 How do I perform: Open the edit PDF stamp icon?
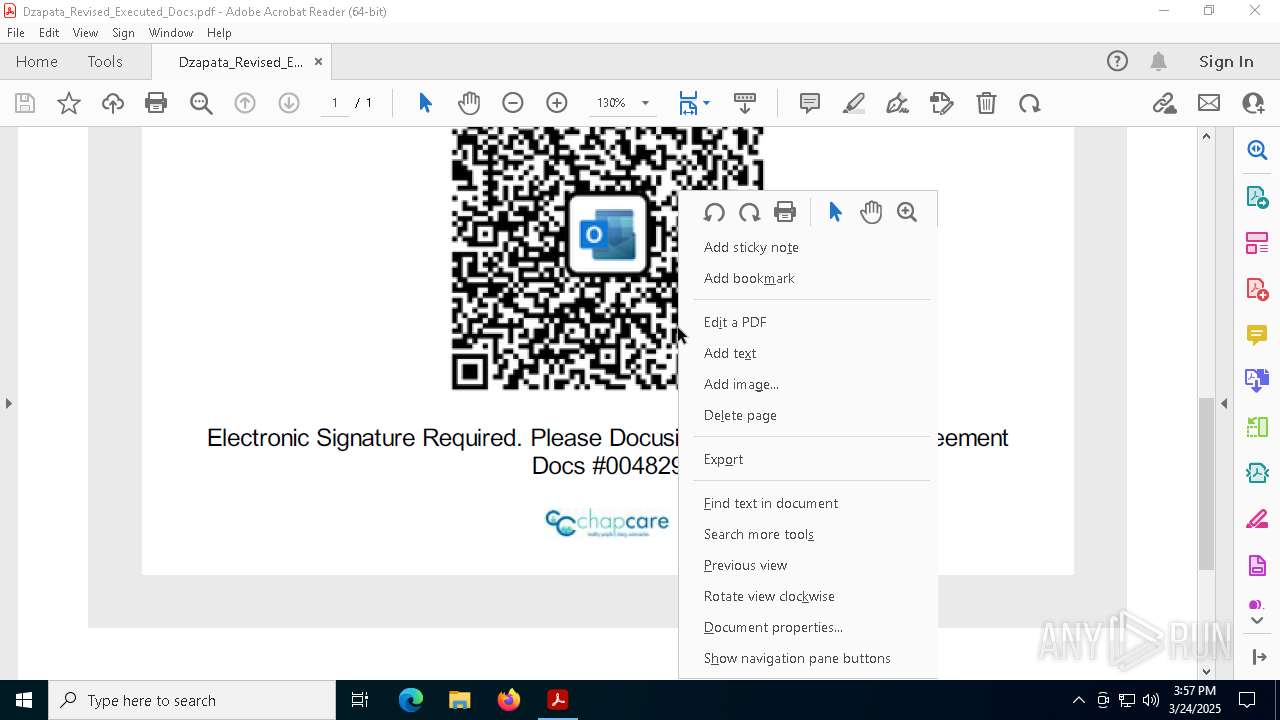tap(942, 103)
